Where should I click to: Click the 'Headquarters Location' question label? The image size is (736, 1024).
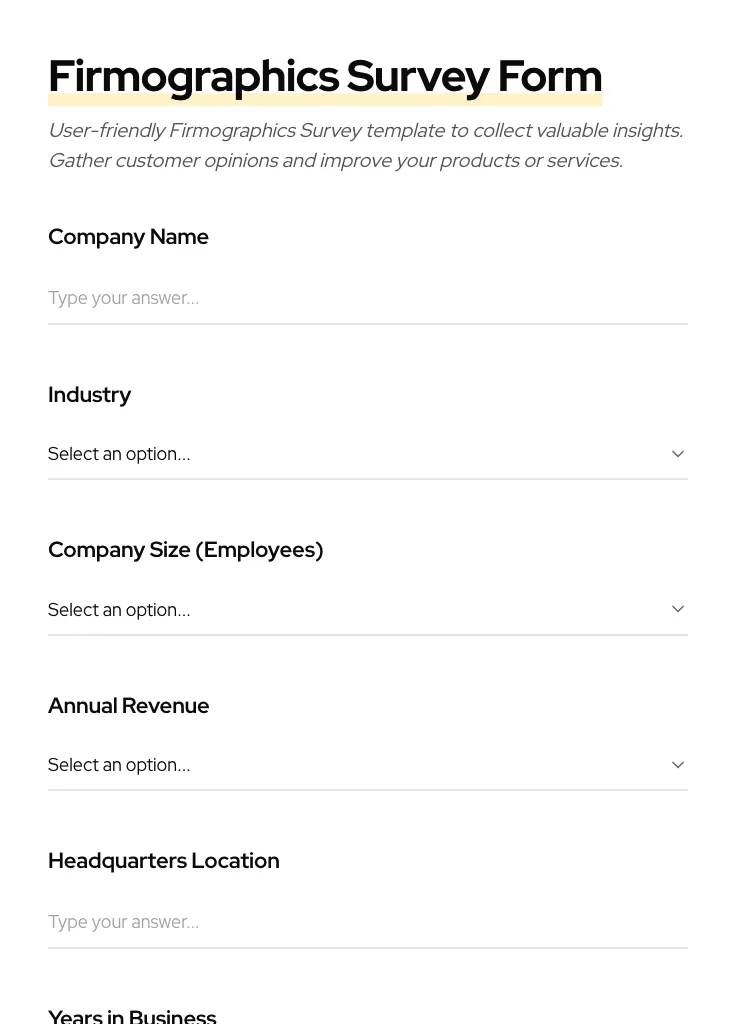click(163, 861)
